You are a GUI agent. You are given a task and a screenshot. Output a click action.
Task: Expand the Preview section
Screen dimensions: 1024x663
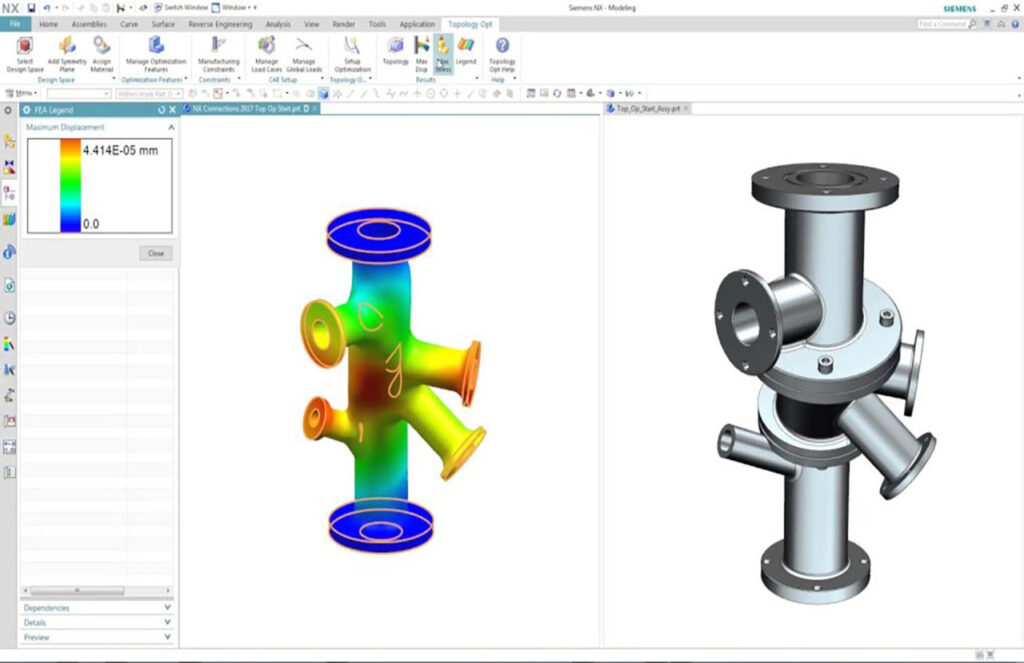pyautogui.click(x=97, y=637)
